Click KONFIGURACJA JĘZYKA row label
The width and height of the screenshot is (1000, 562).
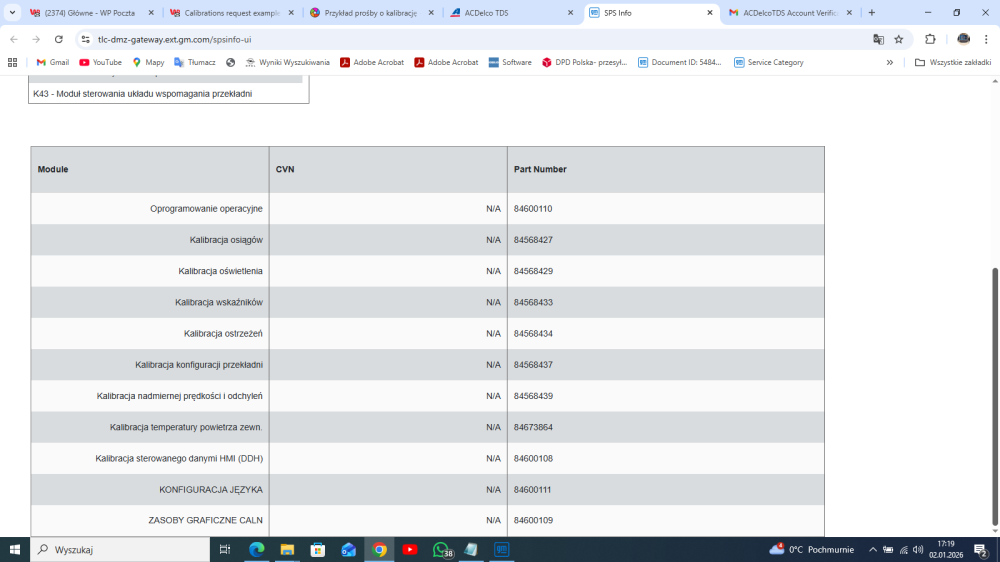210,490
